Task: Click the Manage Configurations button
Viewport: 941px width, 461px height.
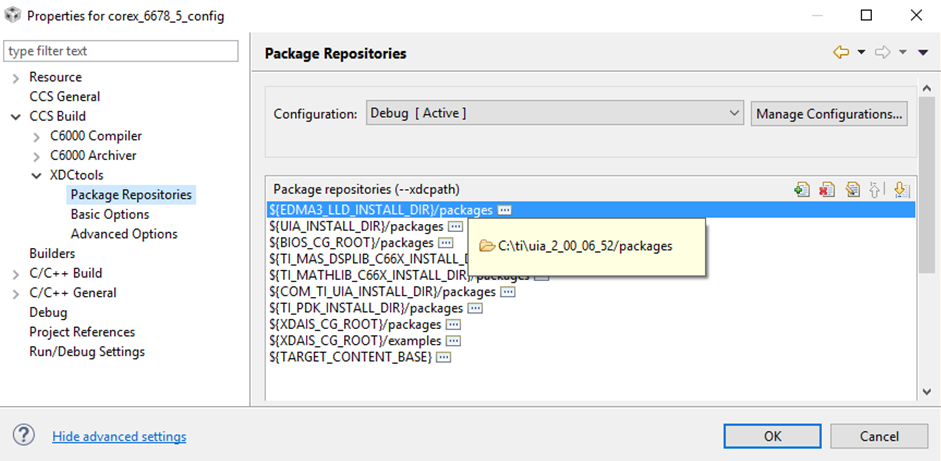Action: point(829,113)
